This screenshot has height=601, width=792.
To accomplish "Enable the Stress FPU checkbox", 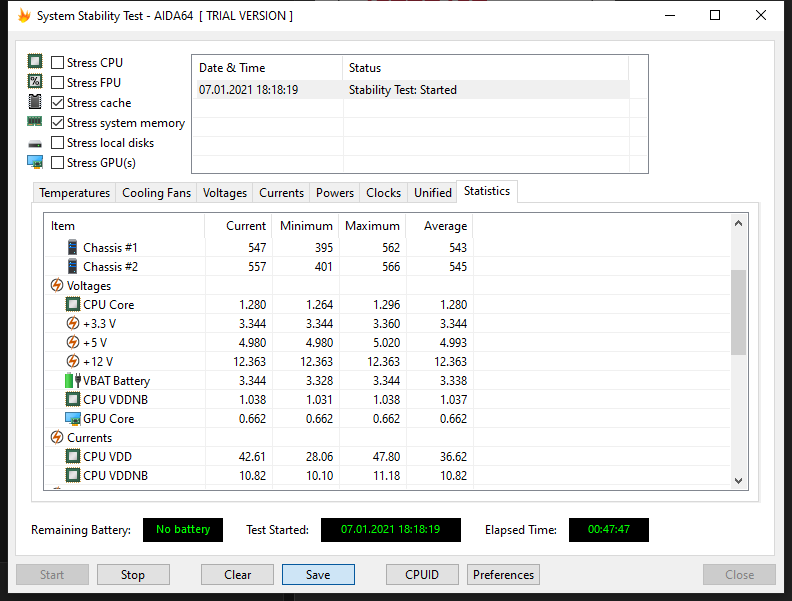I will coord(58,82).
